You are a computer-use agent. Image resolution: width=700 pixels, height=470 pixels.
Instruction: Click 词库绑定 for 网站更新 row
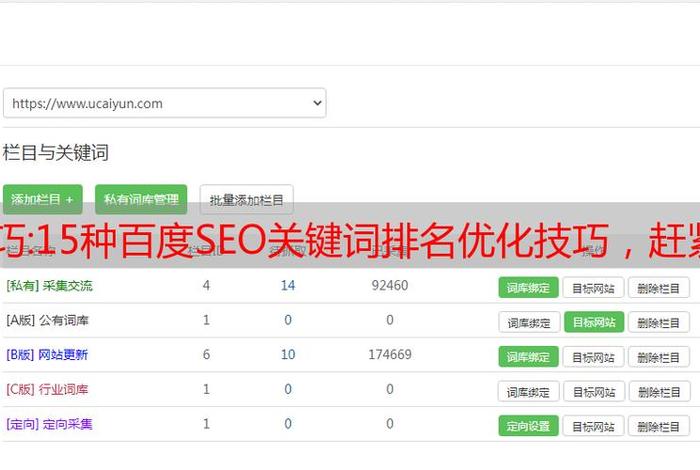528,357
